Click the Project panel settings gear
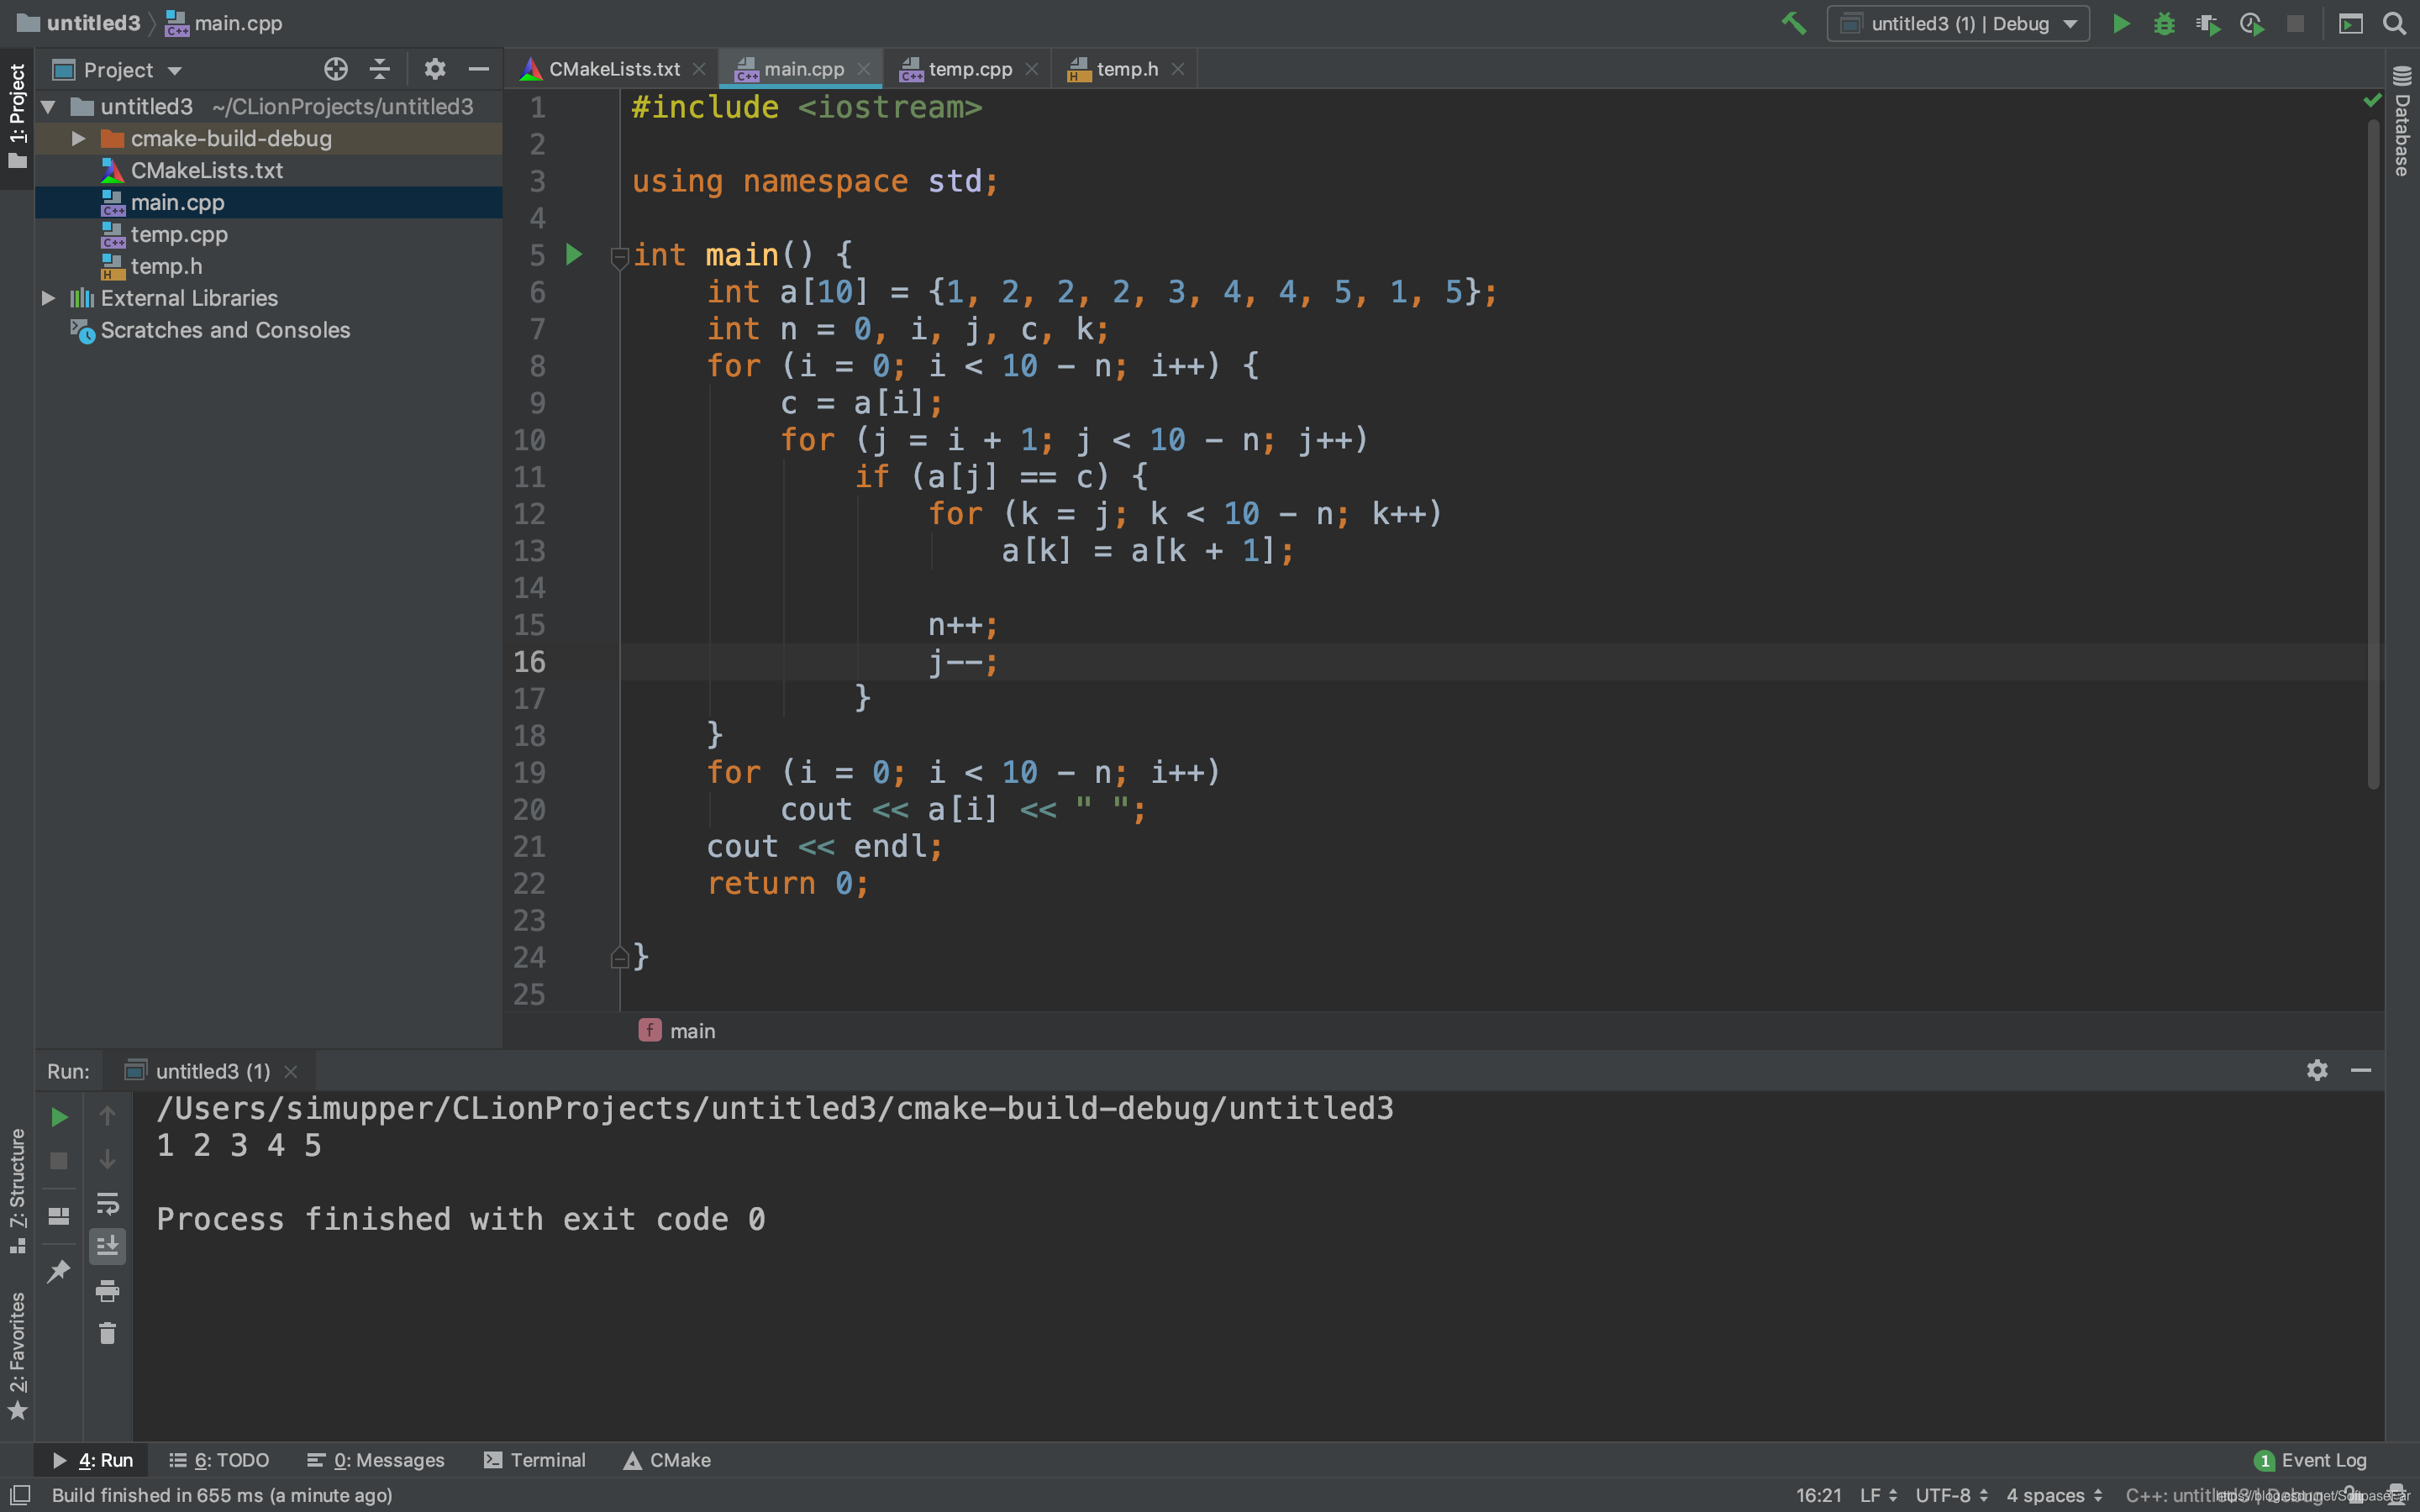Viewport: 2420px width, 1512px height. [434, 69]
